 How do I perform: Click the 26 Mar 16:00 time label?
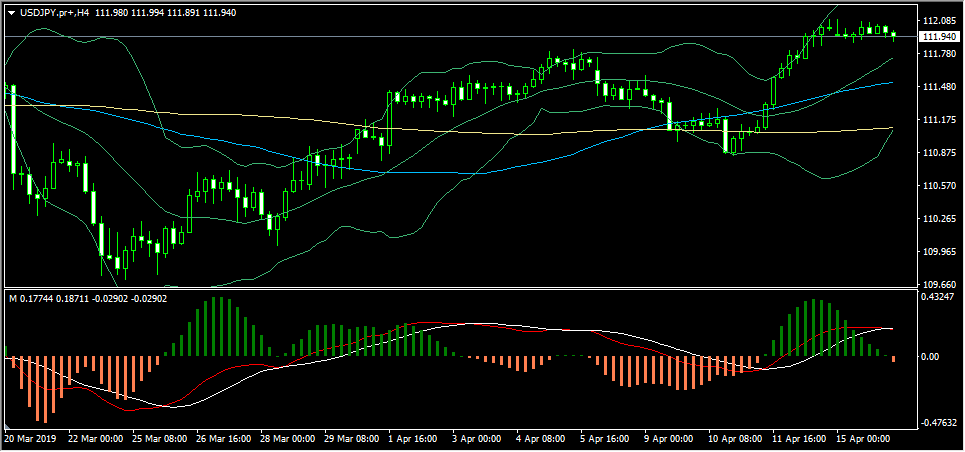click(x=224, y=439)
